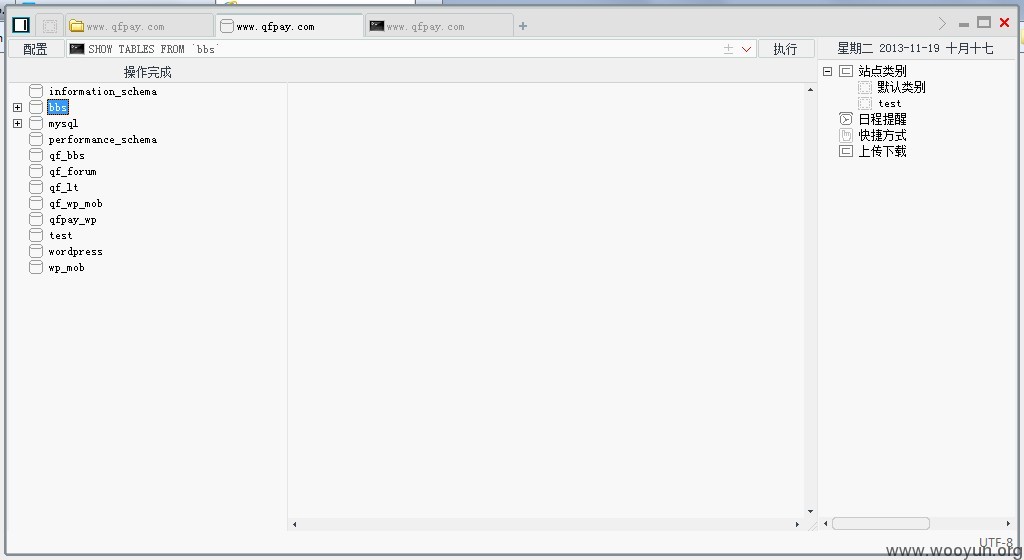
Task: Open 上传下载 upload download item
Action: [882, 151]
